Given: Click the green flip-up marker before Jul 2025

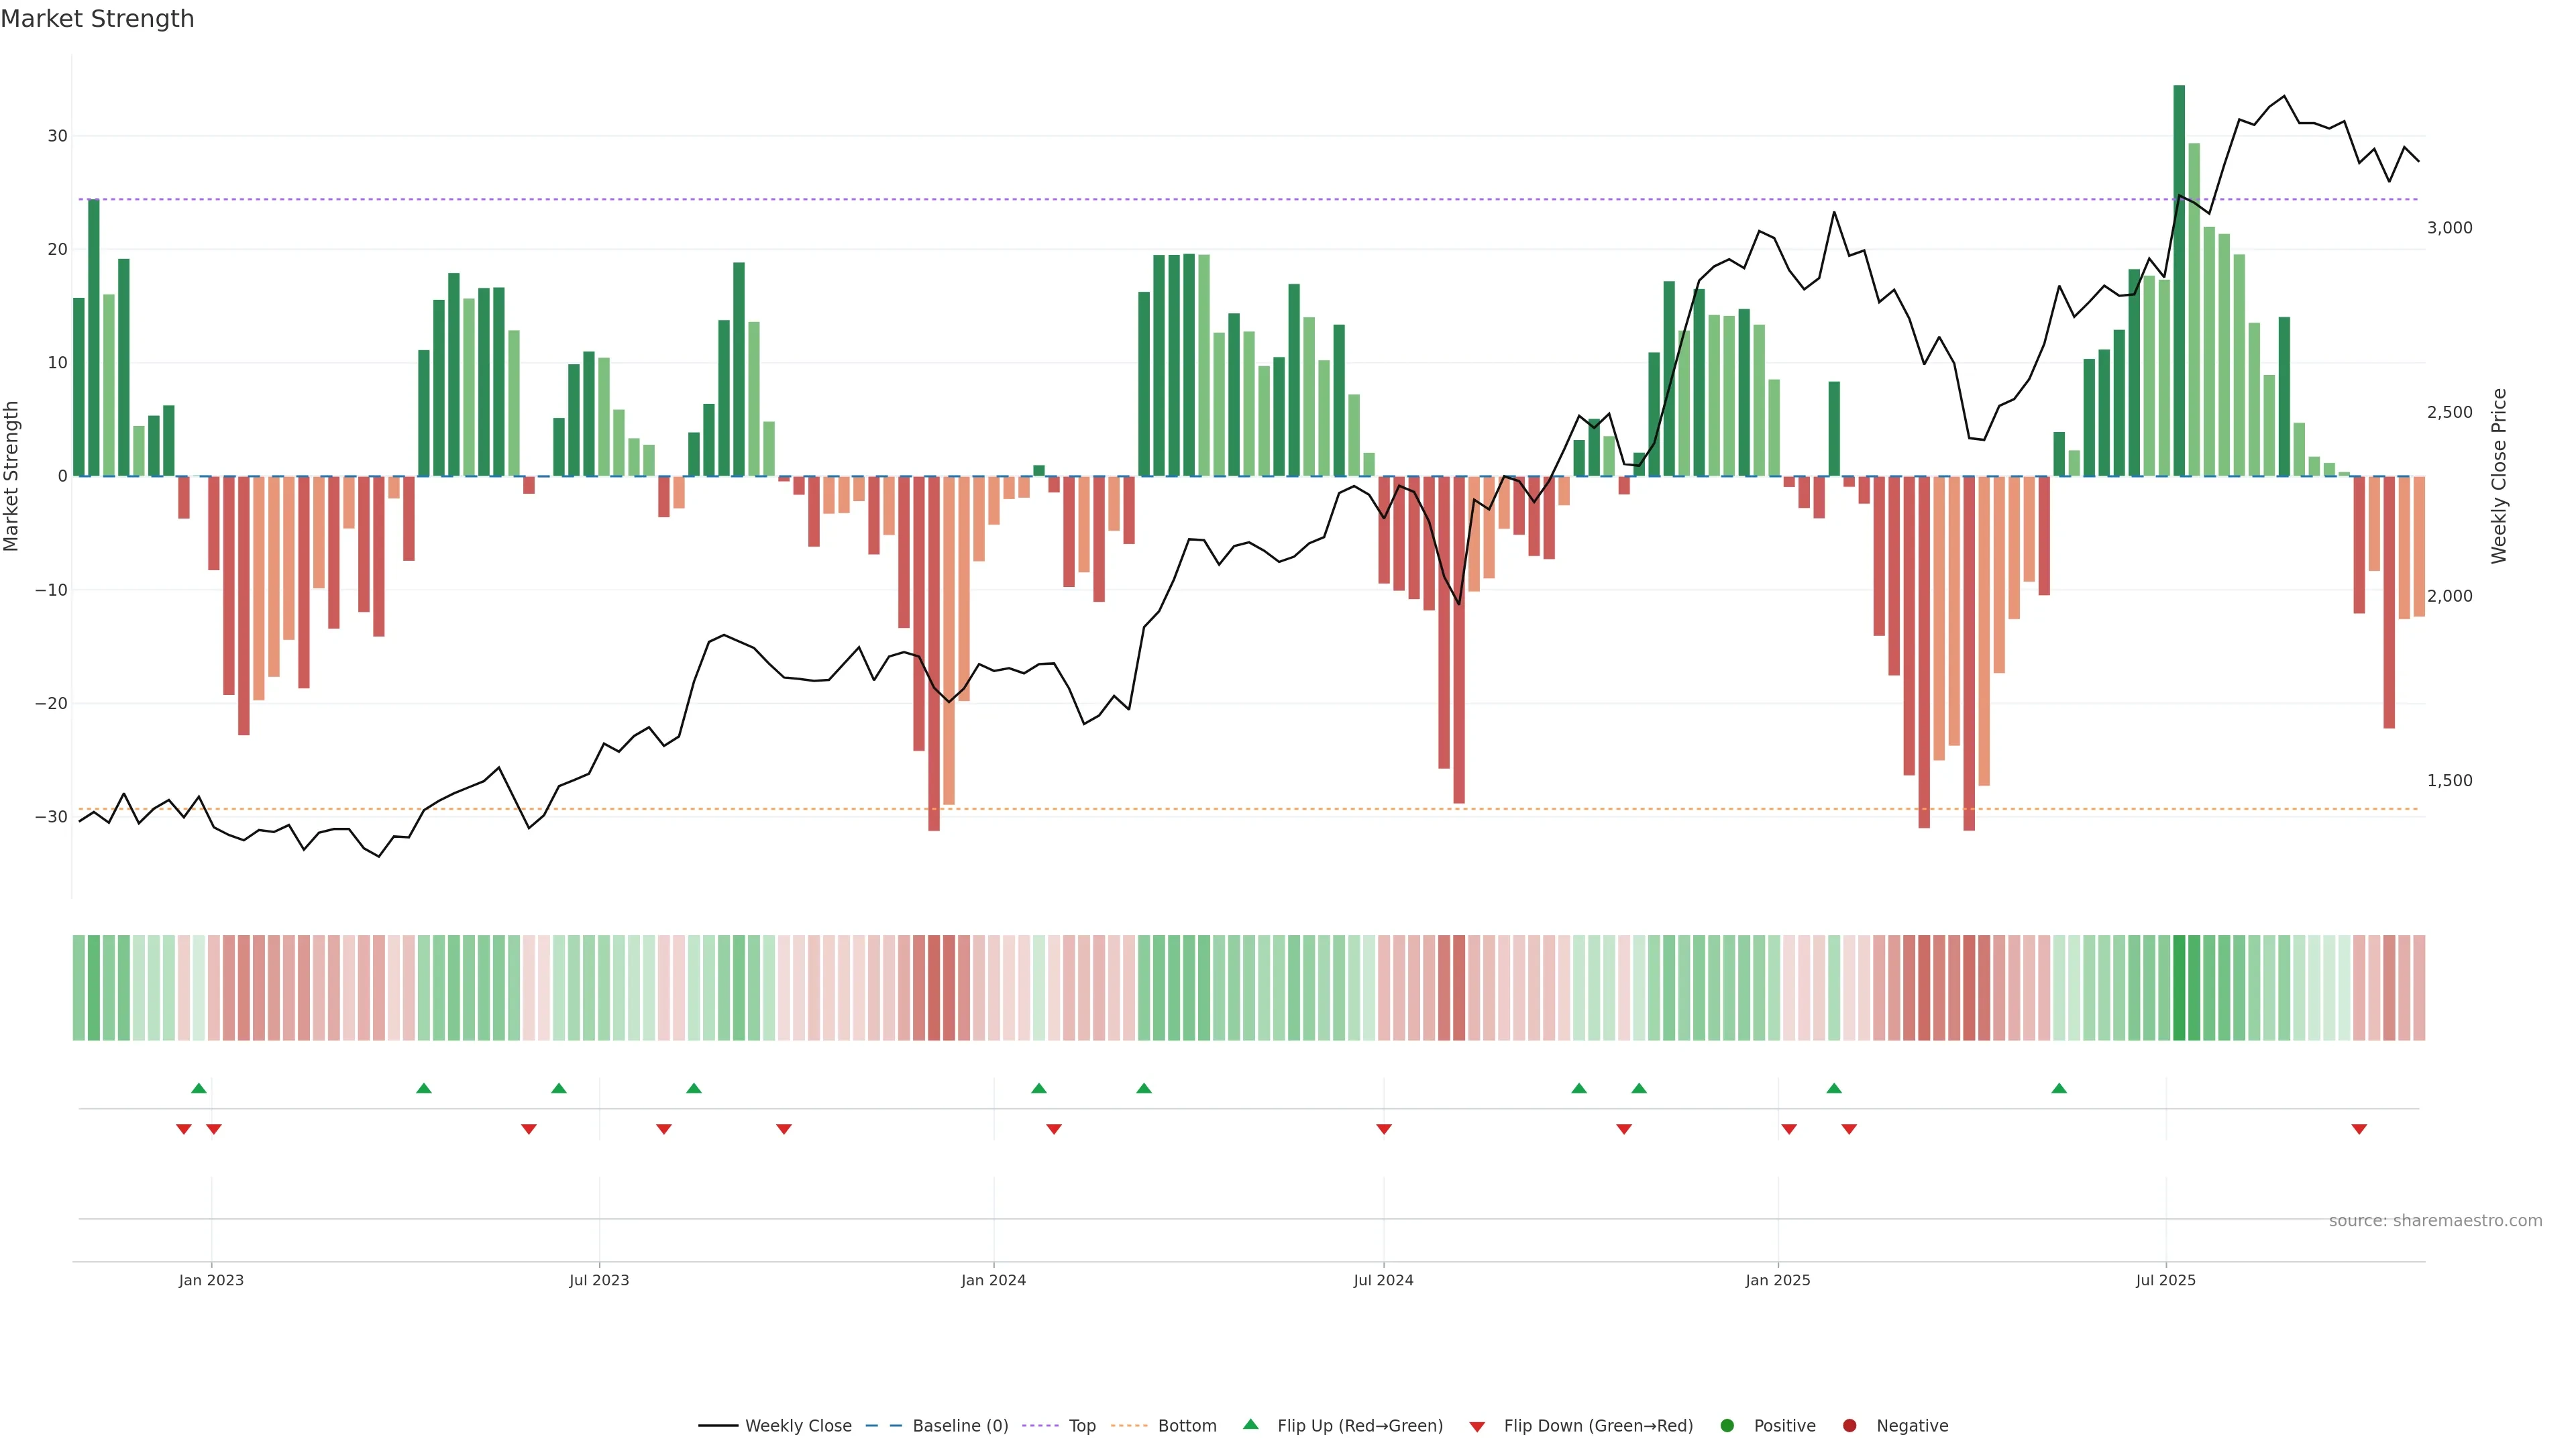Looking at the screenshot, I should click(2059, 1088).
